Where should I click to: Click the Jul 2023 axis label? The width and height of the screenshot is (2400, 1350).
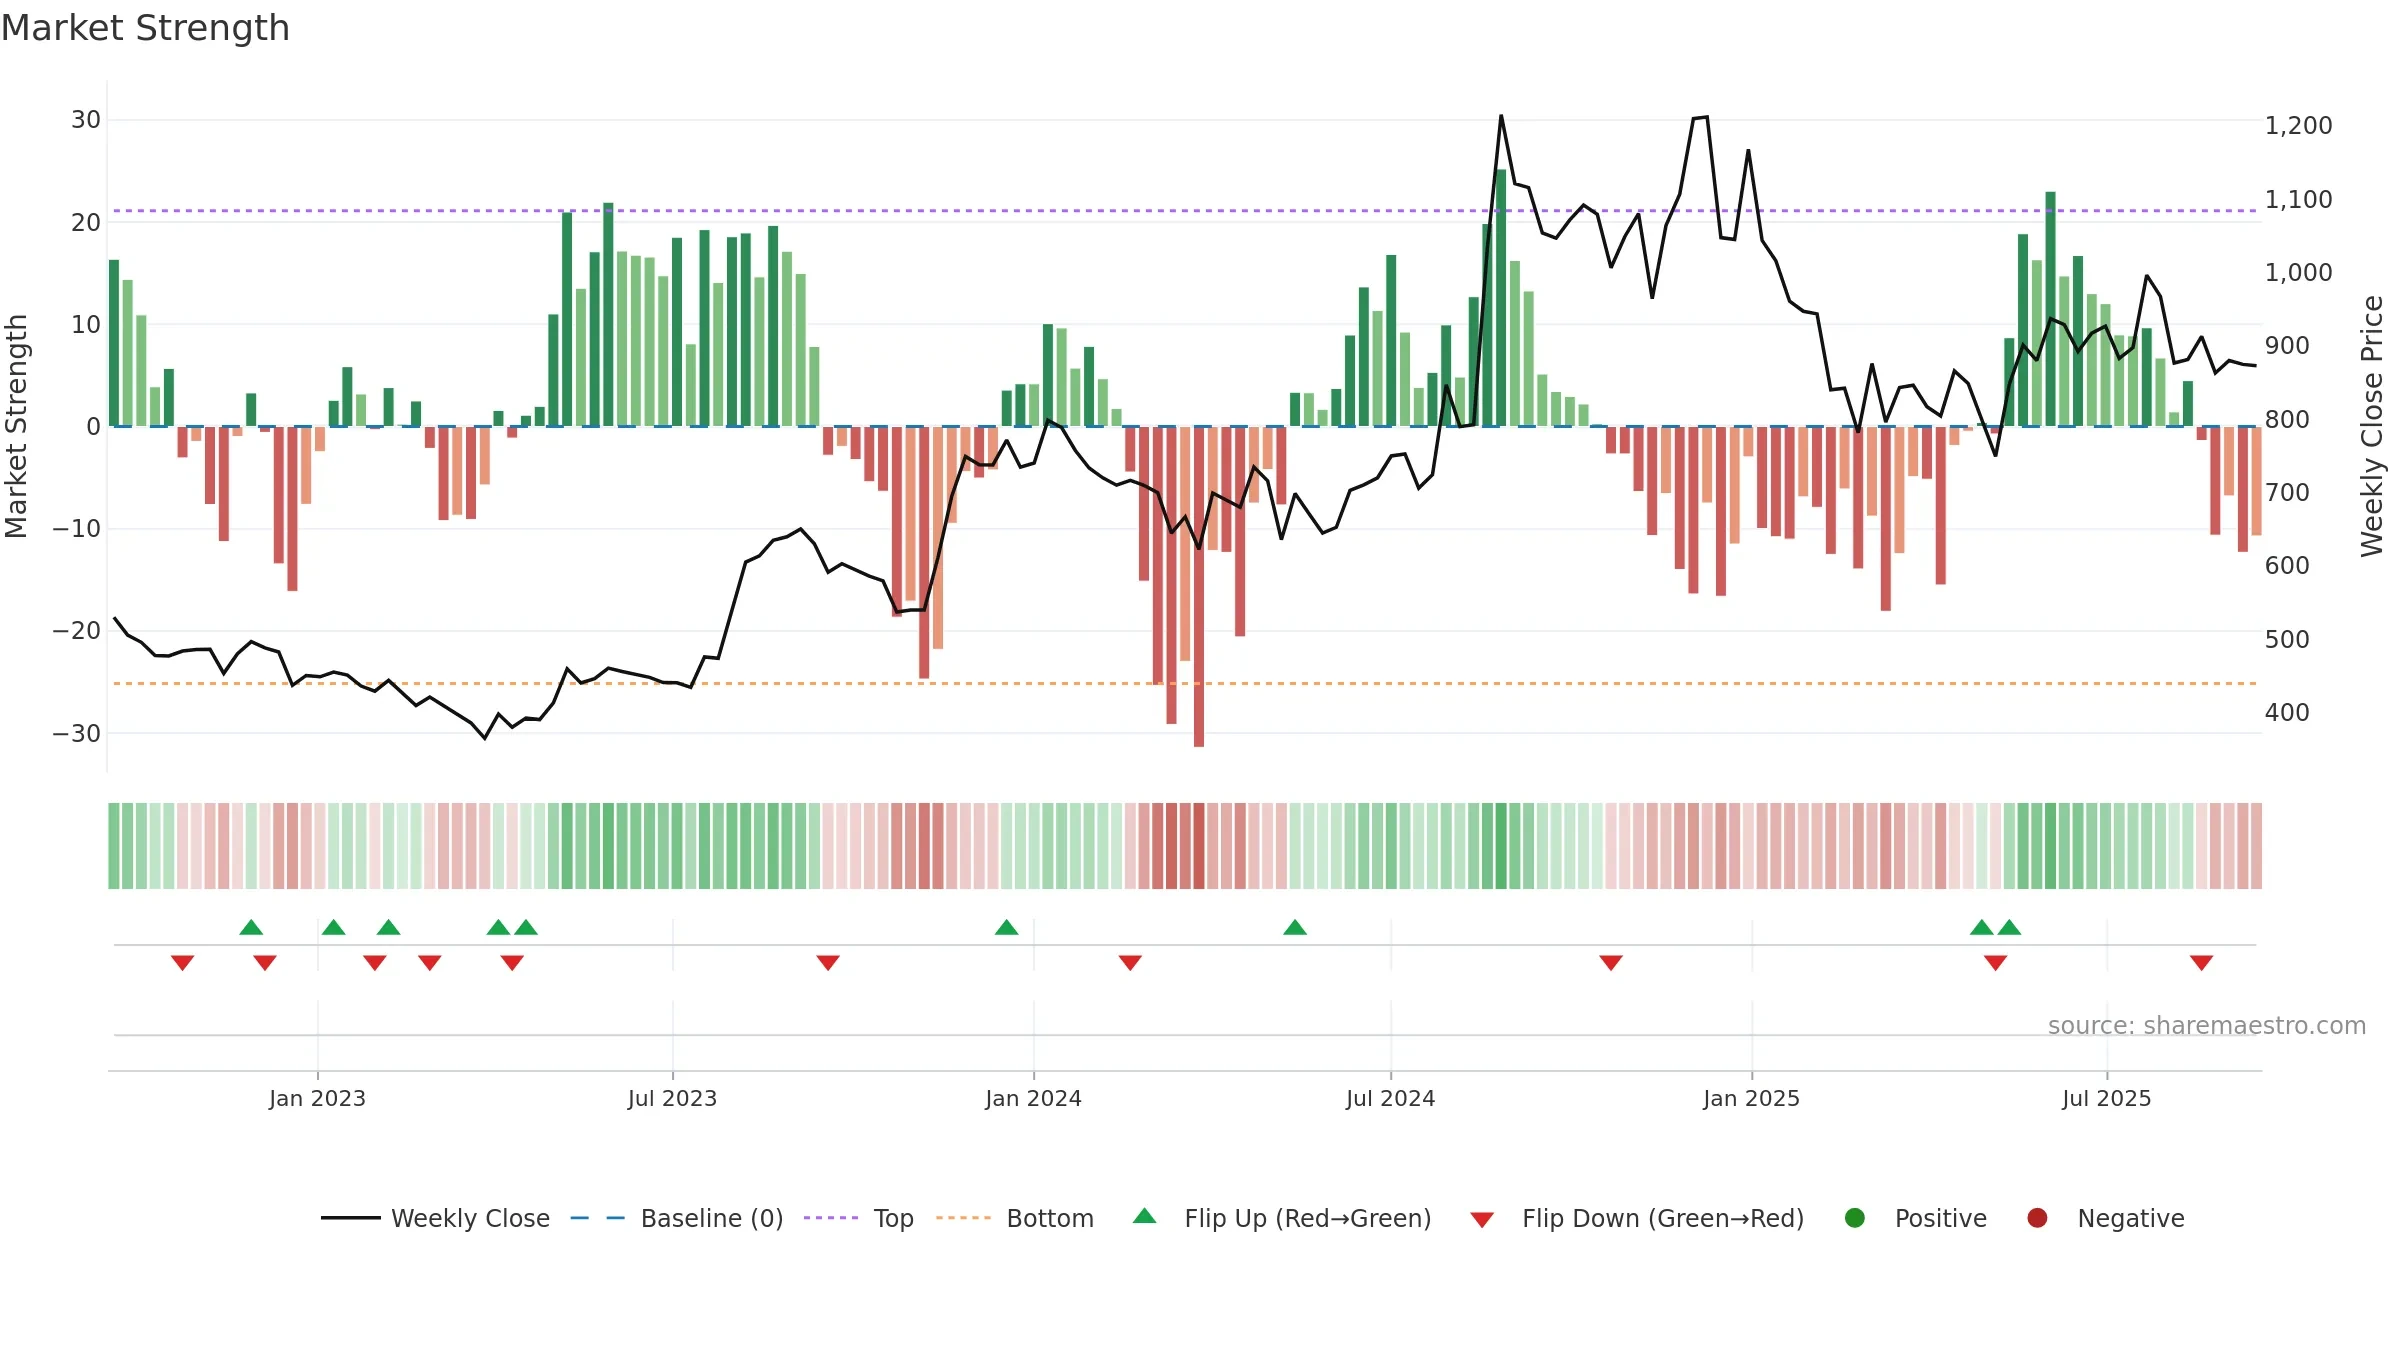672,1098
